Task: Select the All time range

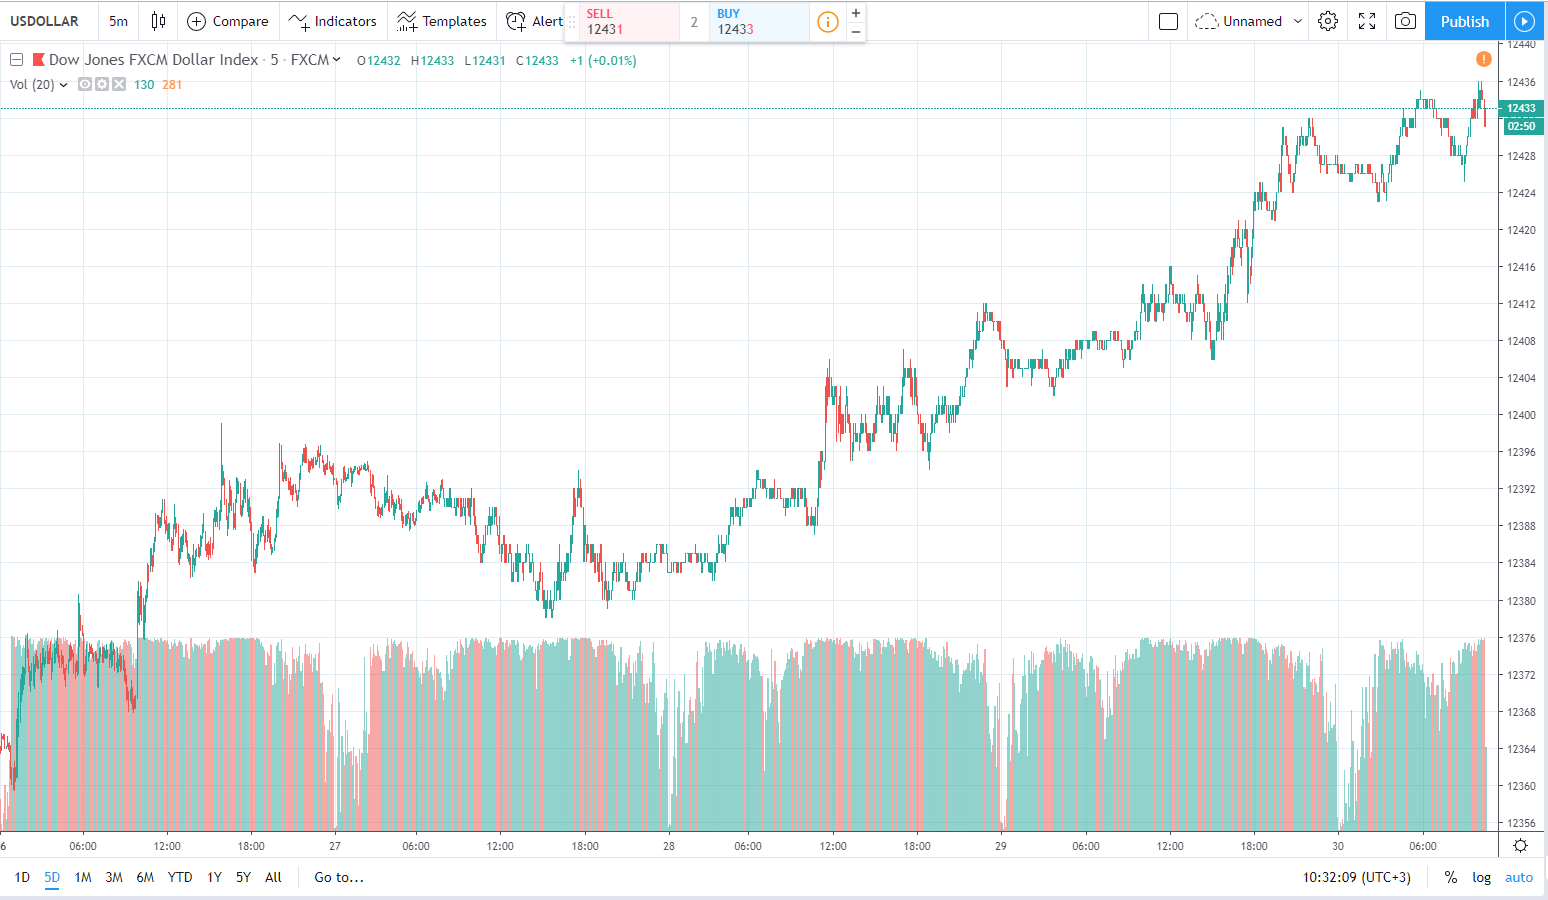Action: point(273,877)
